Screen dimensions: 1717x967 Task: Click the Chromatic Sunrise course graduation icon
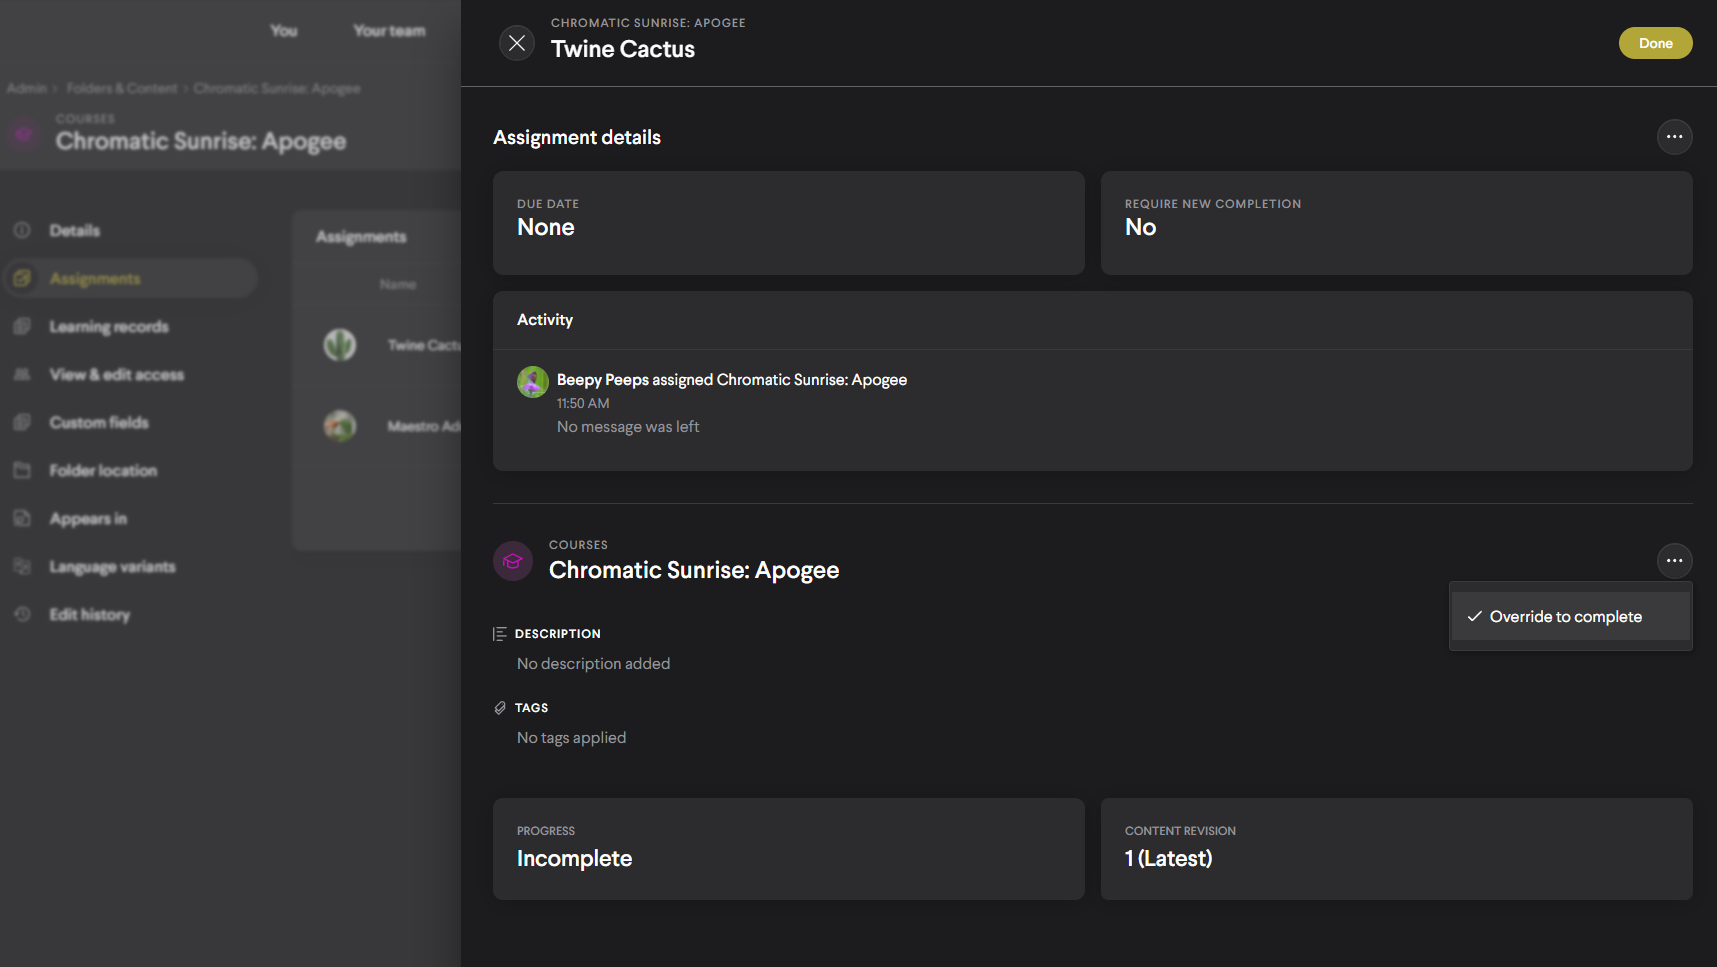point(513,561)
